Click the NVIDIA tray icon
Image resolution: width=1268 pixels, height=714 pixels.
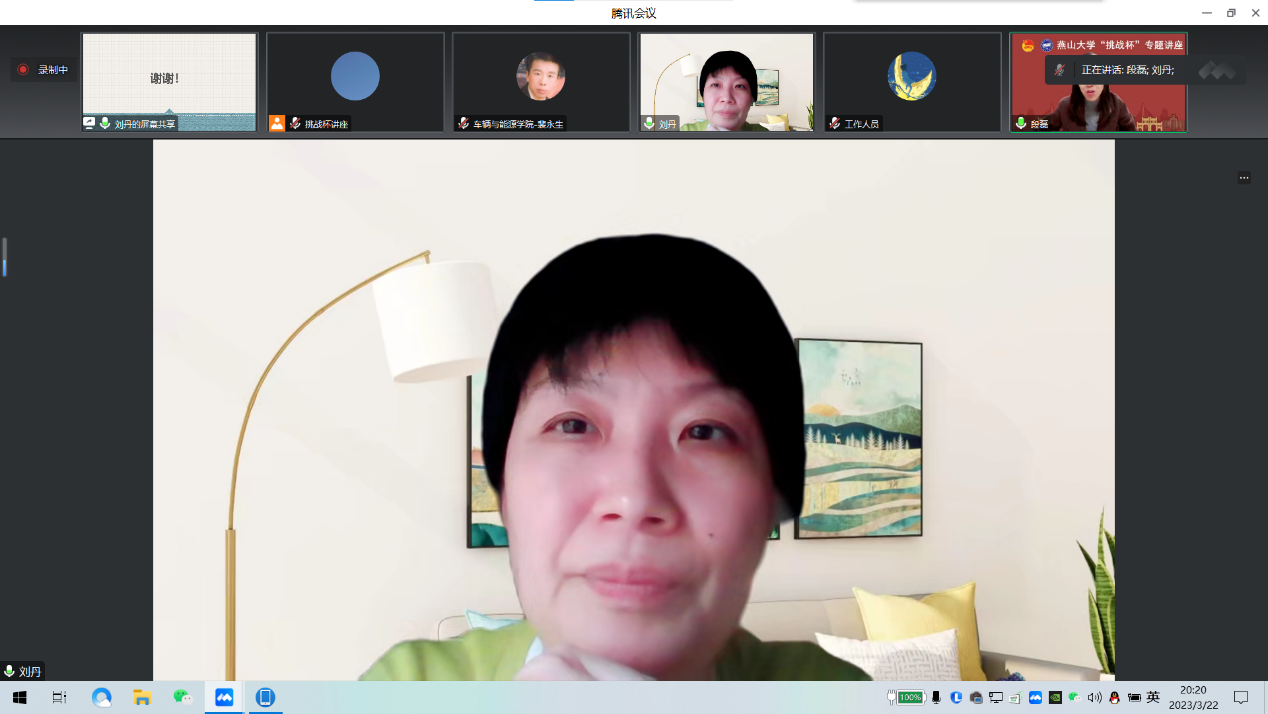pyautogui.click(x=1055, y=697)
